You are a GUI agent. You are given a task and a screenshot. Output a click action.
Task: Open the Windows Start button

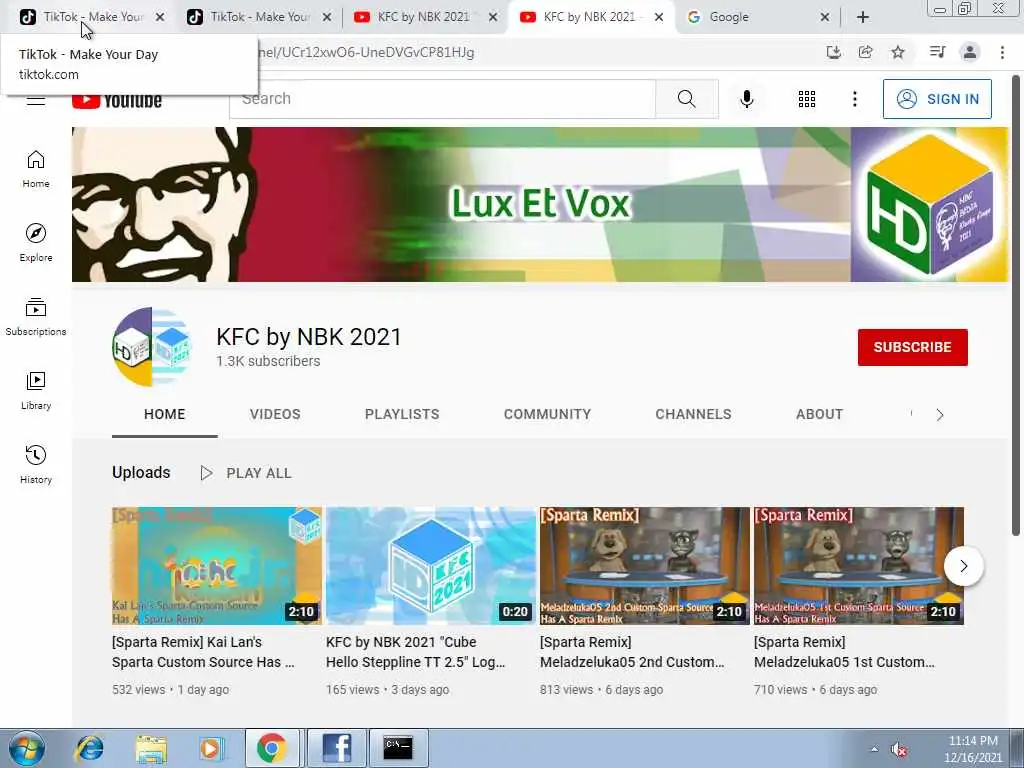[x=26, y=748]
